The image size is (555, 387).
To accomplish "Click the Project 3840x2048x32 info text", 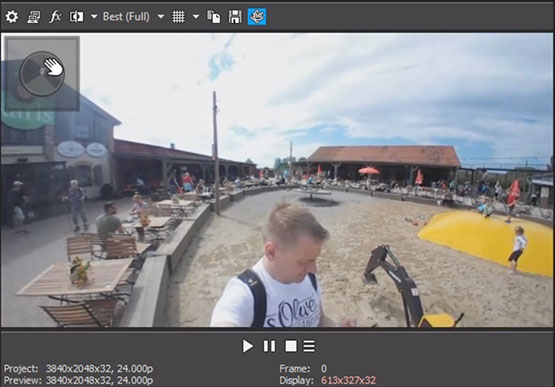I will 78,369.
